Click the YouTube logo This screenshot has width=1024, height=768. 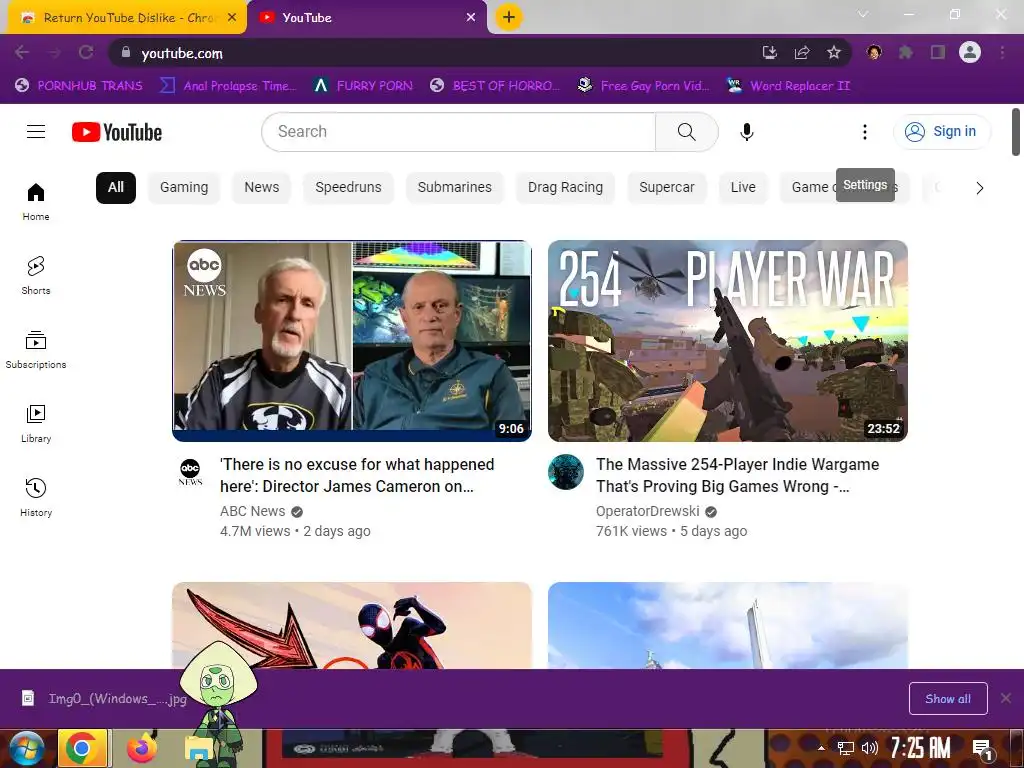117,132
